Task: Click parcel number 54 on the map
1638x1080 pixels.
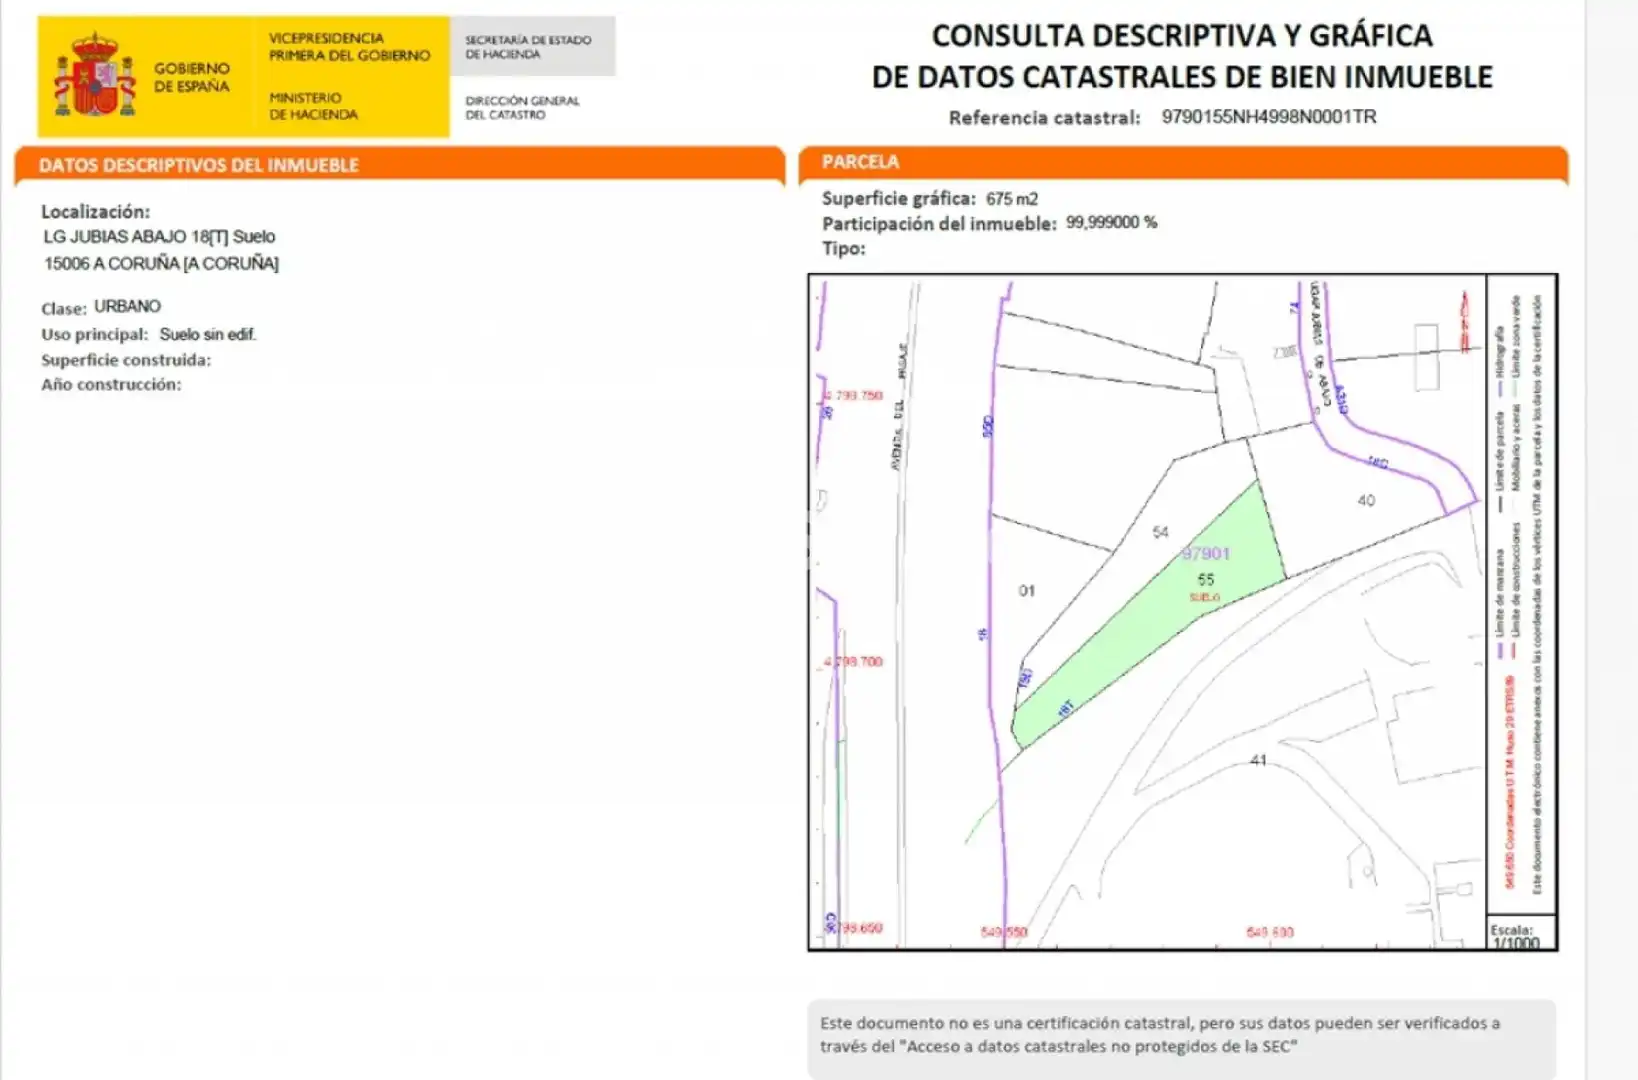Action: [x=1160, y=532]
